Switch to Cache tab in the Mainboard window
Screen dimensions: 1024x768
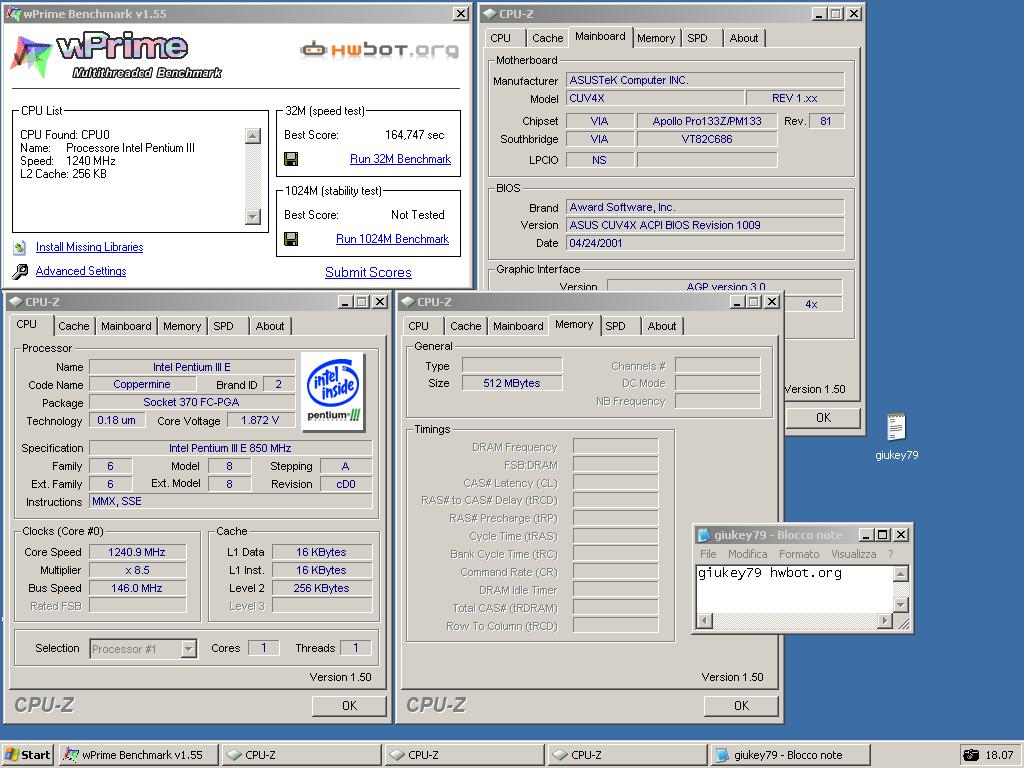pos(547,38)
